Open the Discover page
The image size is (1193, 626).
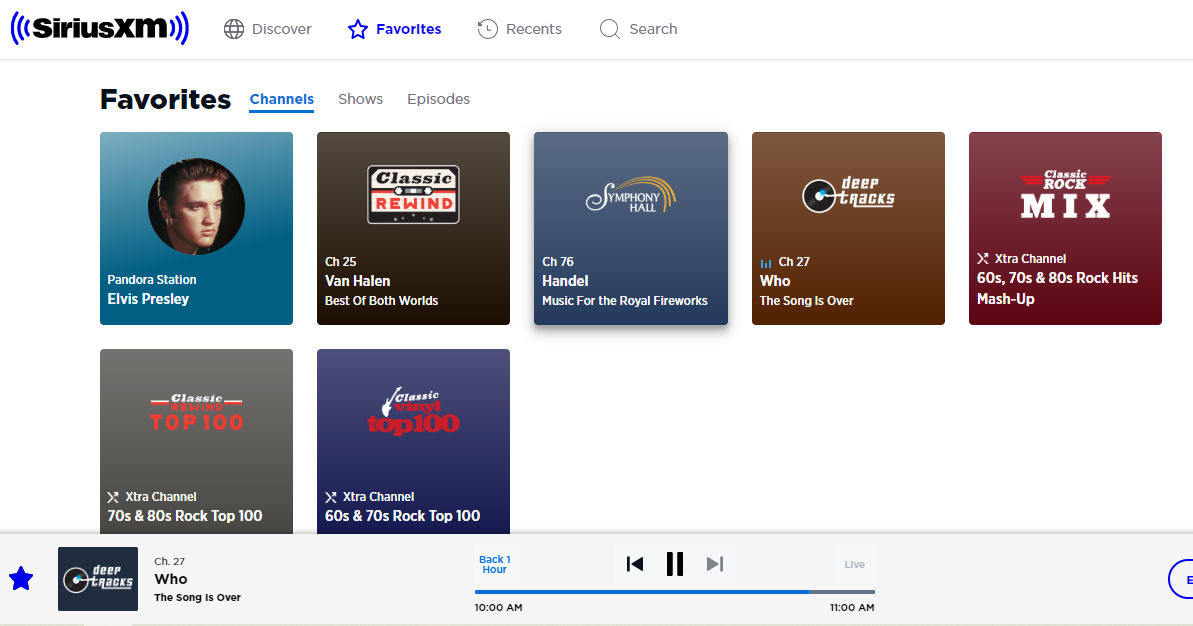268,29
